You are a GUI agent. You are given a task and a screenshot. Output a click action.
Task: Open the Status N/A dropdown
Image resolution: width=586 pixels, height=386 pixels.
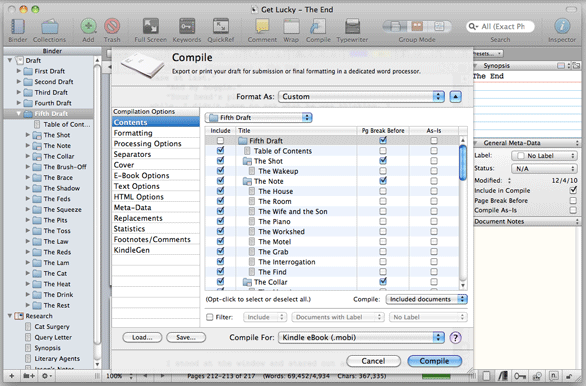point(544,169)
